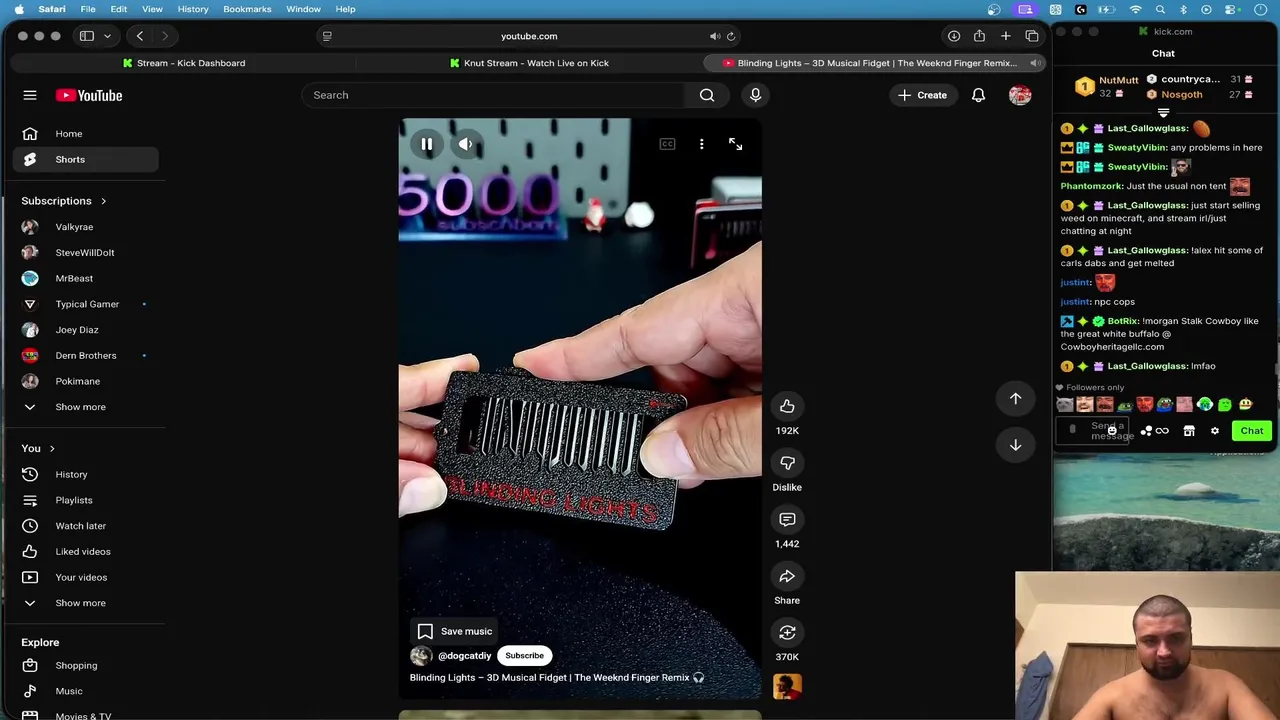Open Control Center in menu bar
The height and width of the screenshot is (720, 1280).
coord(1231,9)
